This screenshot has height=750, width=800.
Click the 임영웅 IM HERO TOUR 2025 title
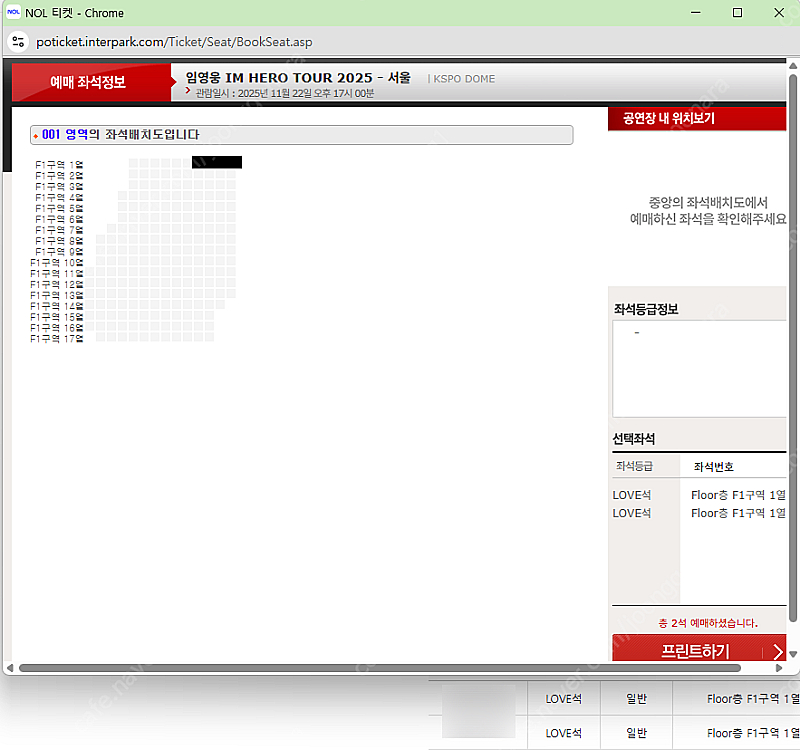[x=298, y=78]
